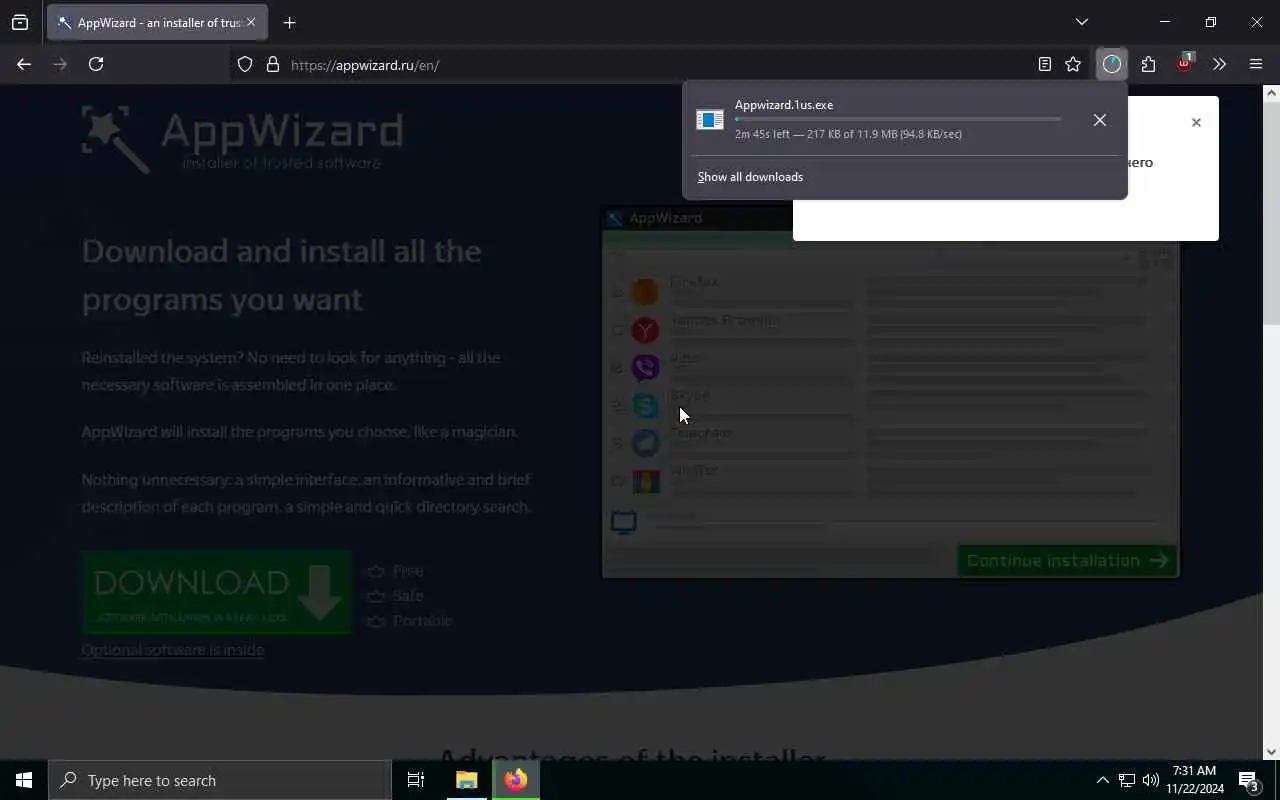Click Continue installation button in preview
The image size is (1280, 800).
point(1068,561)
